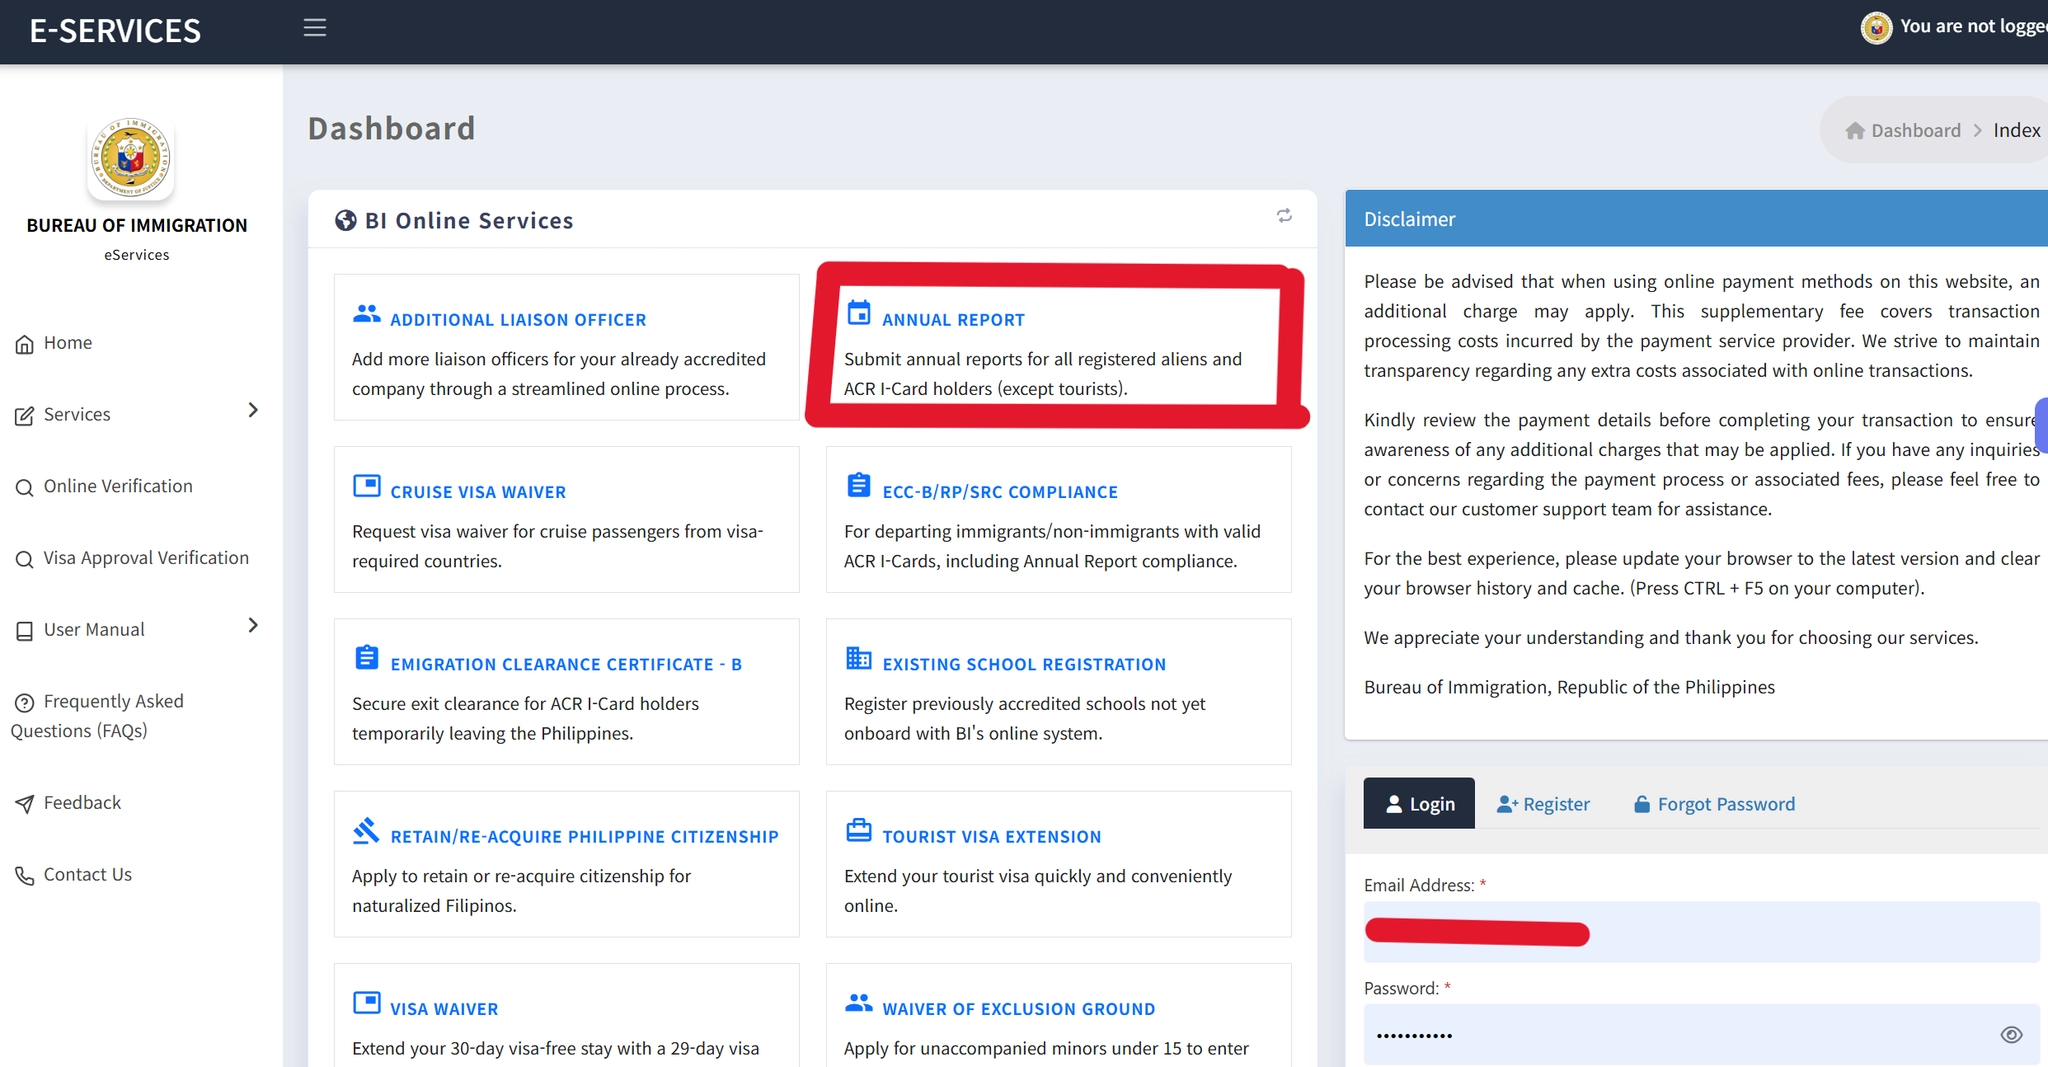Click the Tourist Visa Extension briefcase icon

(859, 830)
